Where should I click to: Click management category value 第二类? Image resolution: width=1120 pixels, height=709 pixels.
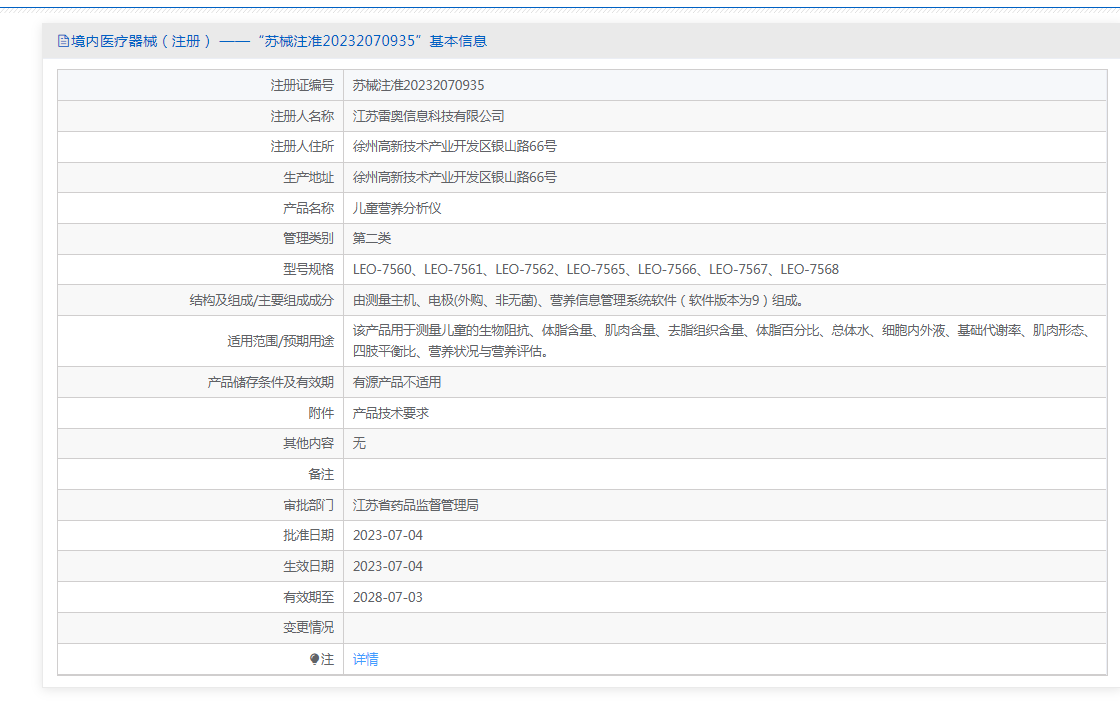point(372,238)
